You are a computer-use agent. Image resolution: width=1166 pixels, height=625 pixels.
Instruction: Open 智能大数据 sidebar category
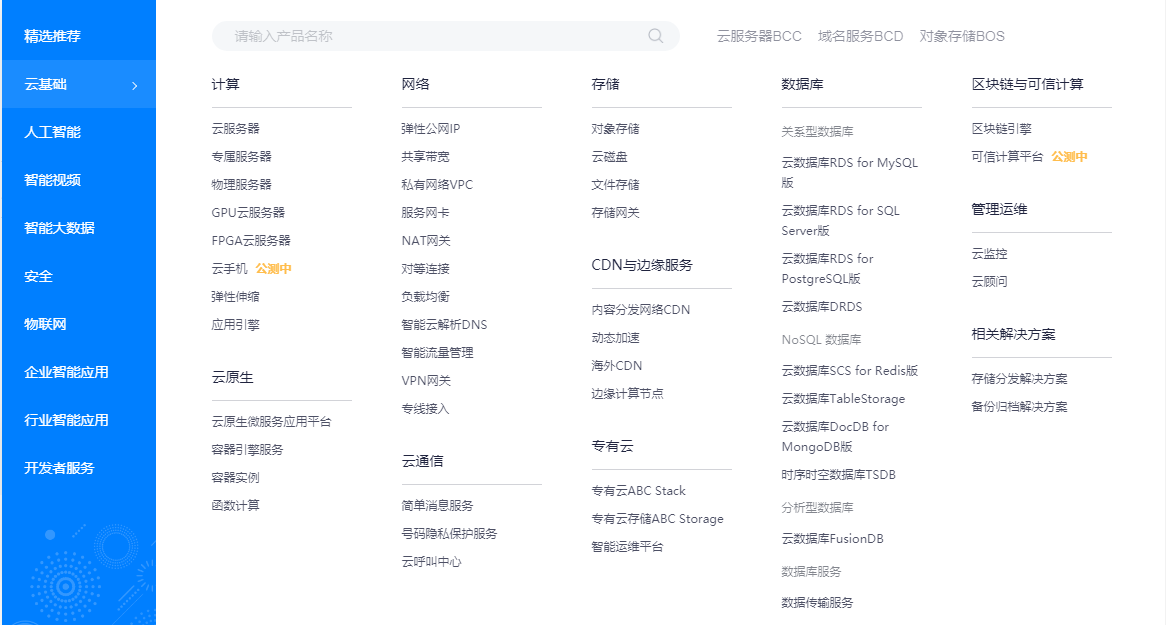[59, 228]
